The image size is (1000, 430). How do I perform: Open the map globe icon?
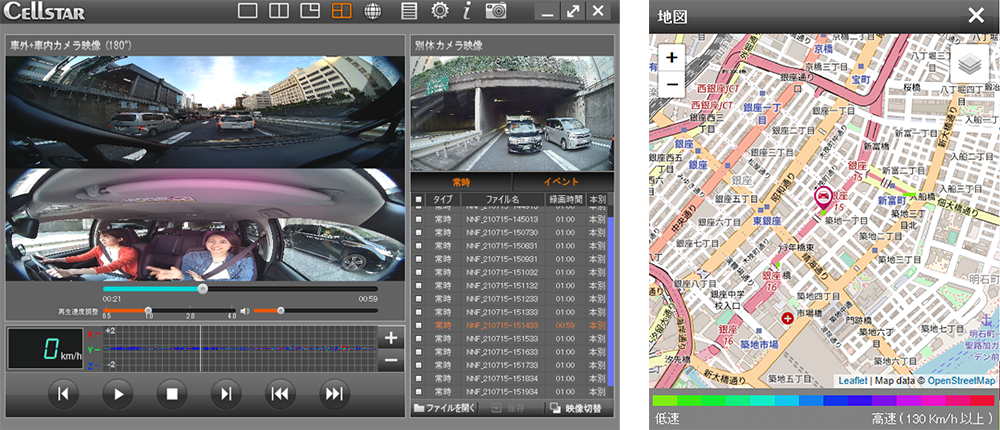click(x=372, y=11)
